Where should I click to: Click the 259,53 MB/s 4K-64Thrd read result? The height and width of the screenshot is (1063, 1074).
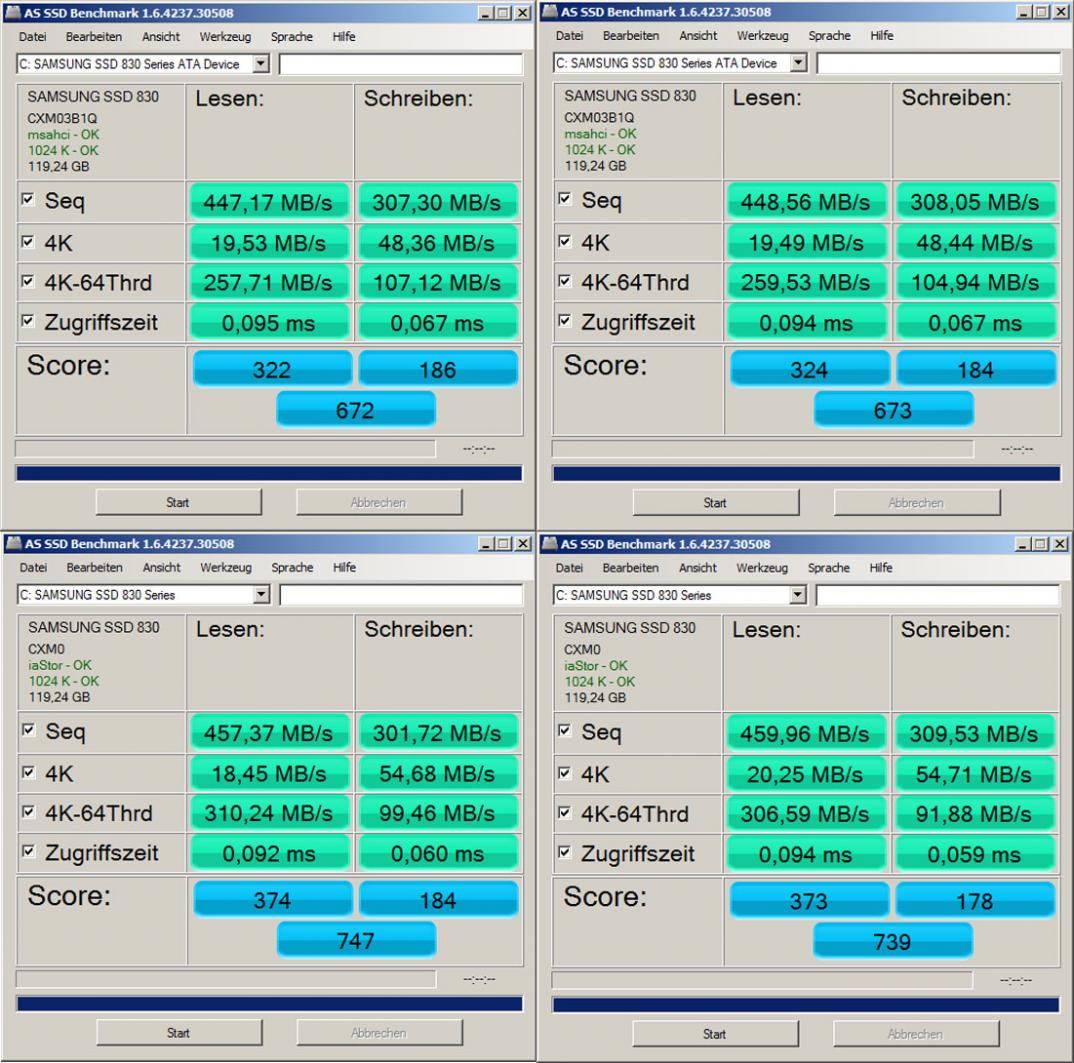click(806, 282)
